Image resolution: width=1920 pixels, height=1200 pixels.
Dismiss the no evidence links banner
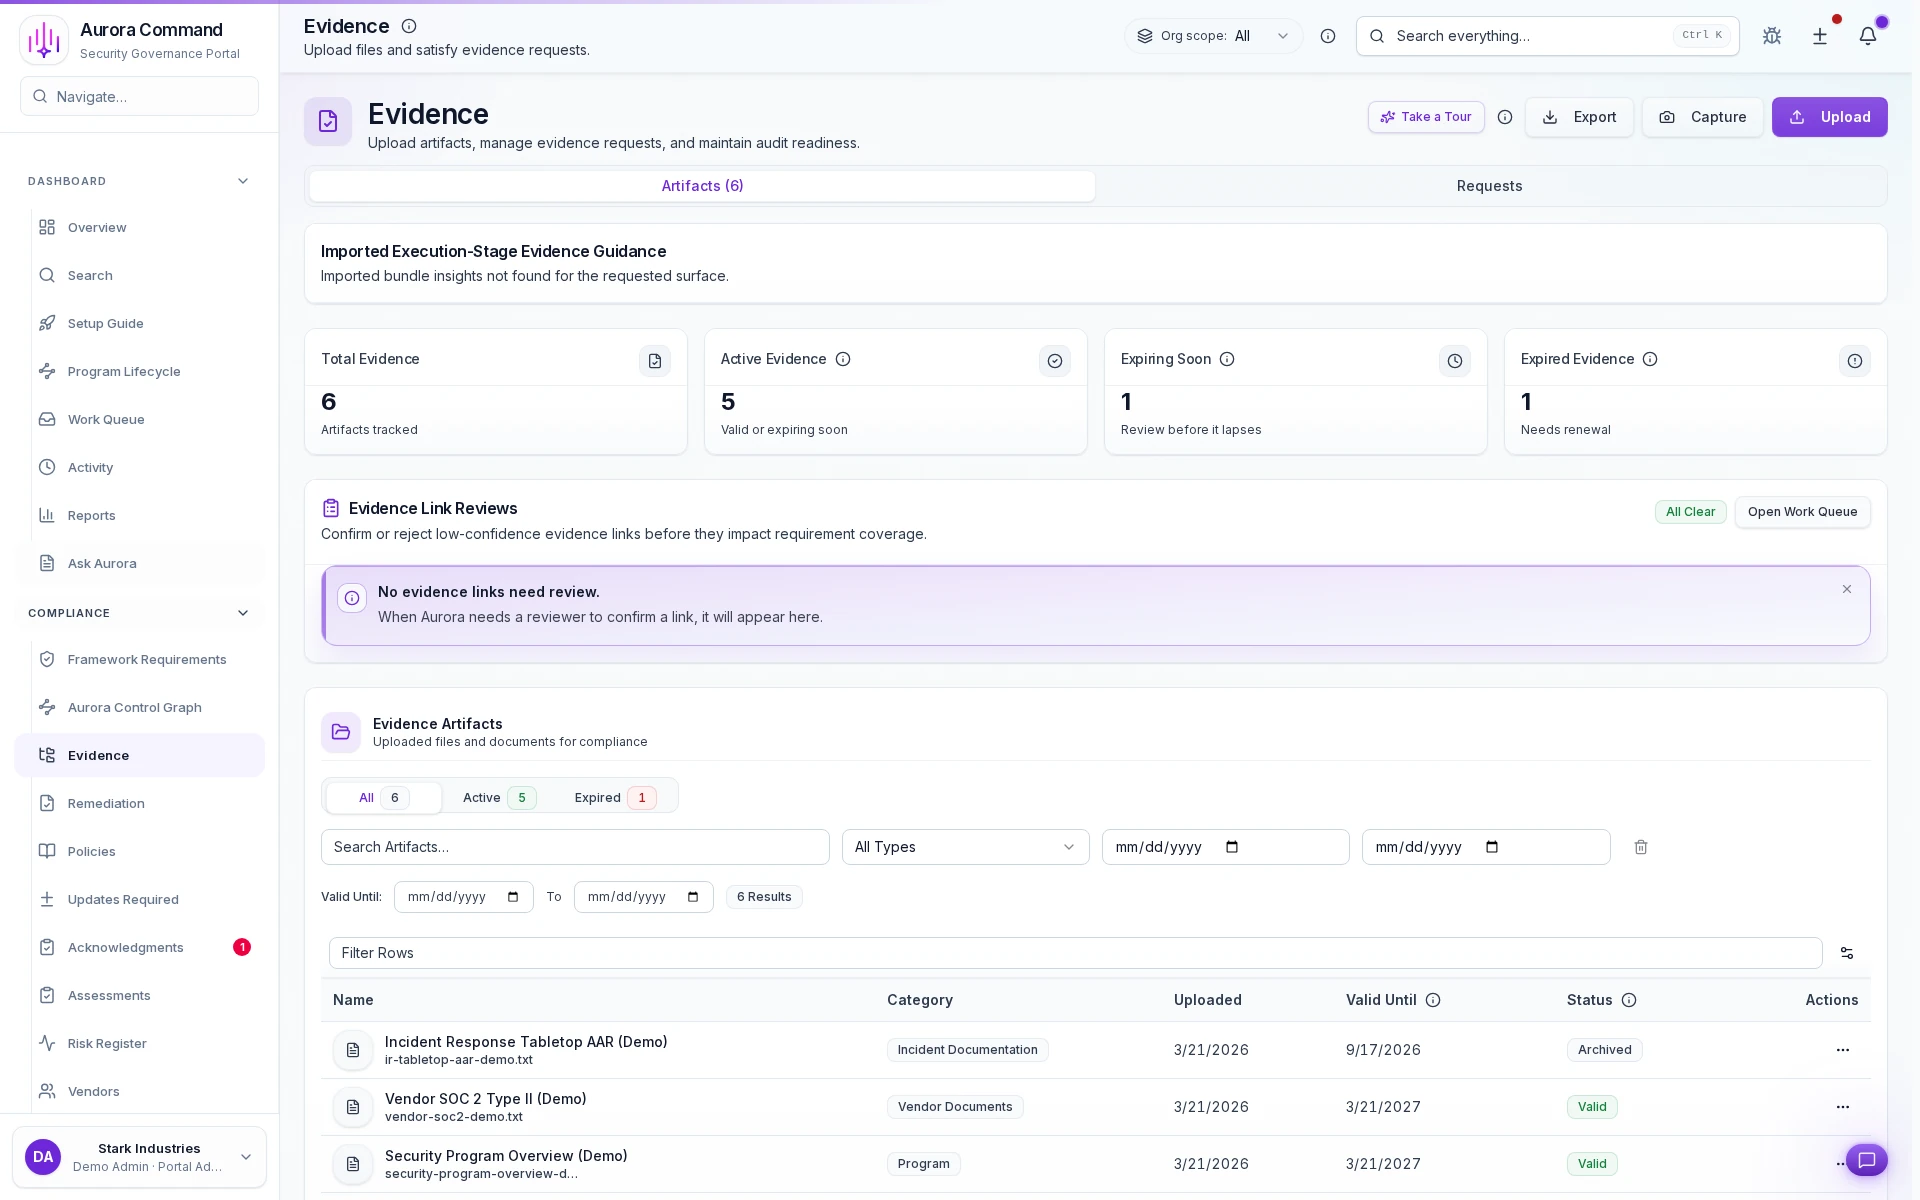pyautogui.click(x=1847, y=589)
